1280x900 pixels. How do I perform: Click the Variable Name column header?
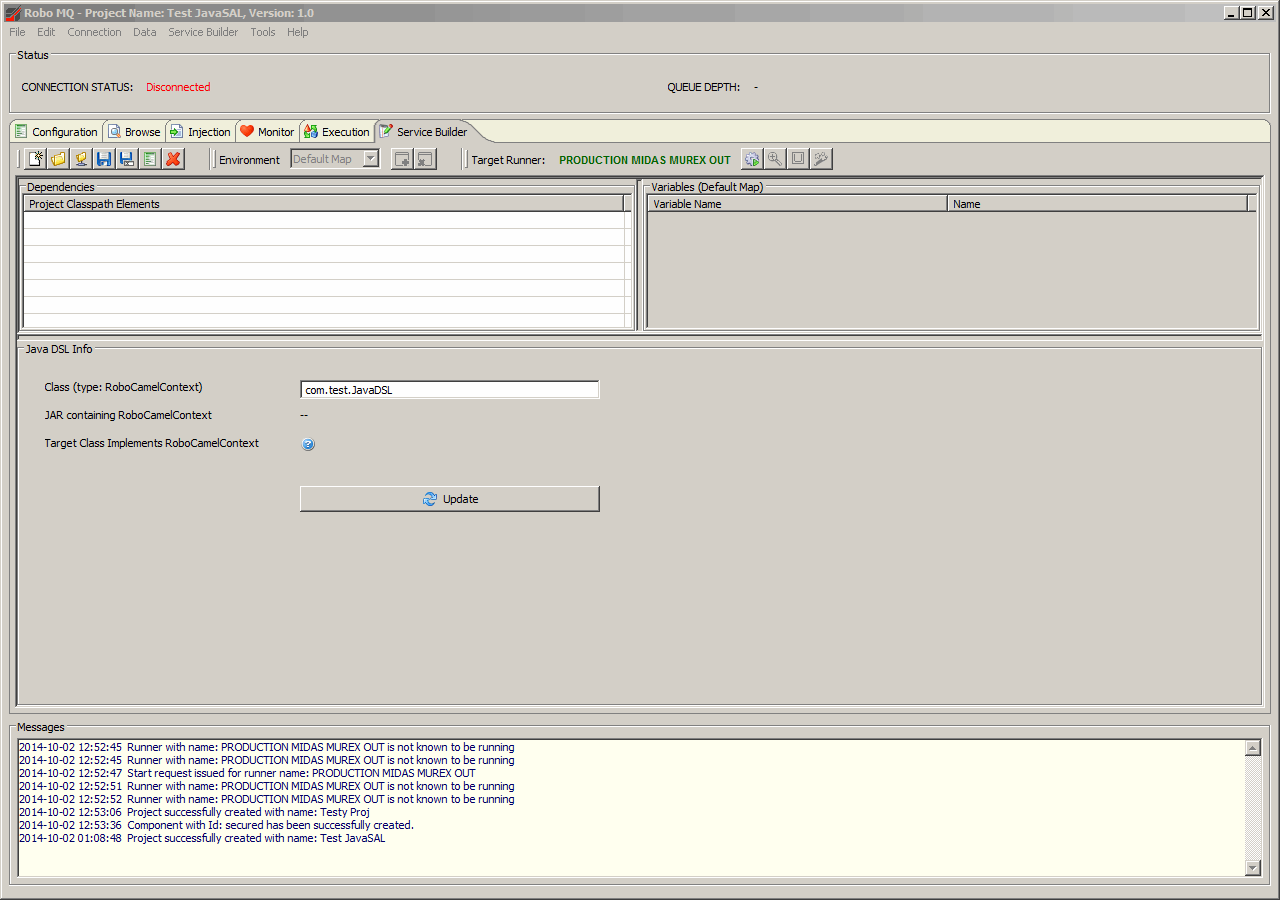pyautogui.click(x=796, y=204)
